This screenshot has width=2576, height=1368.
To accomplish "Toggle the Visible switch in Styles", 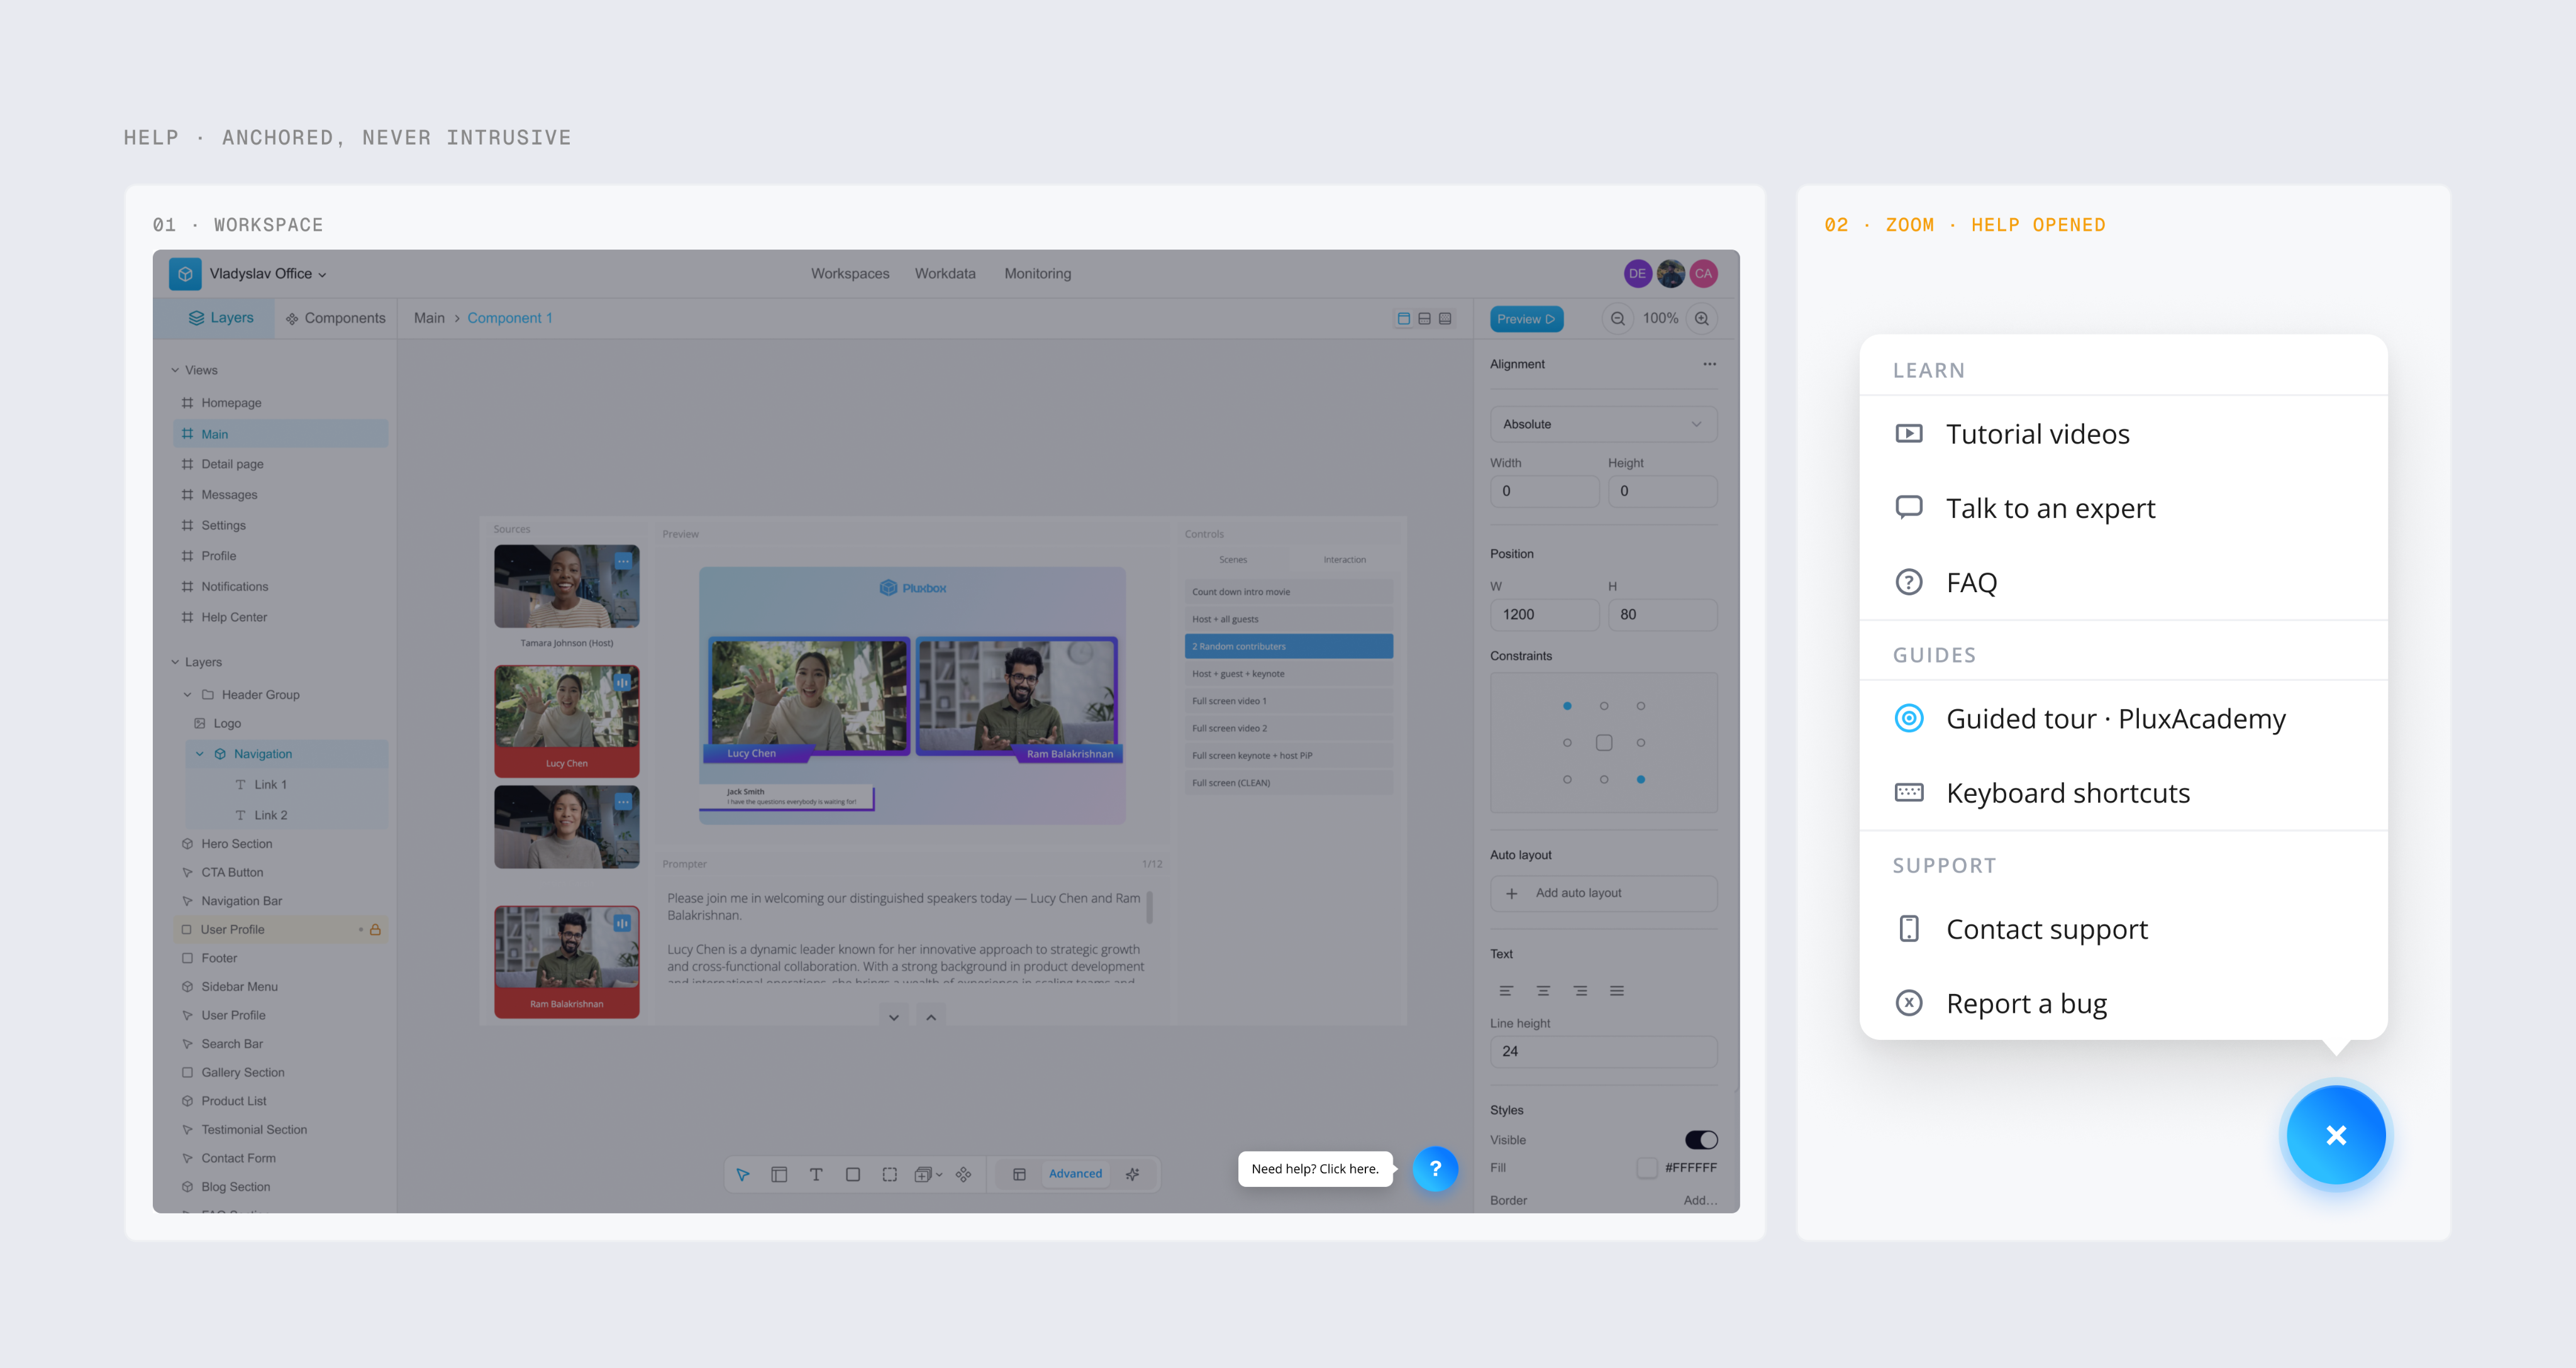I will click(1701, 1140).
